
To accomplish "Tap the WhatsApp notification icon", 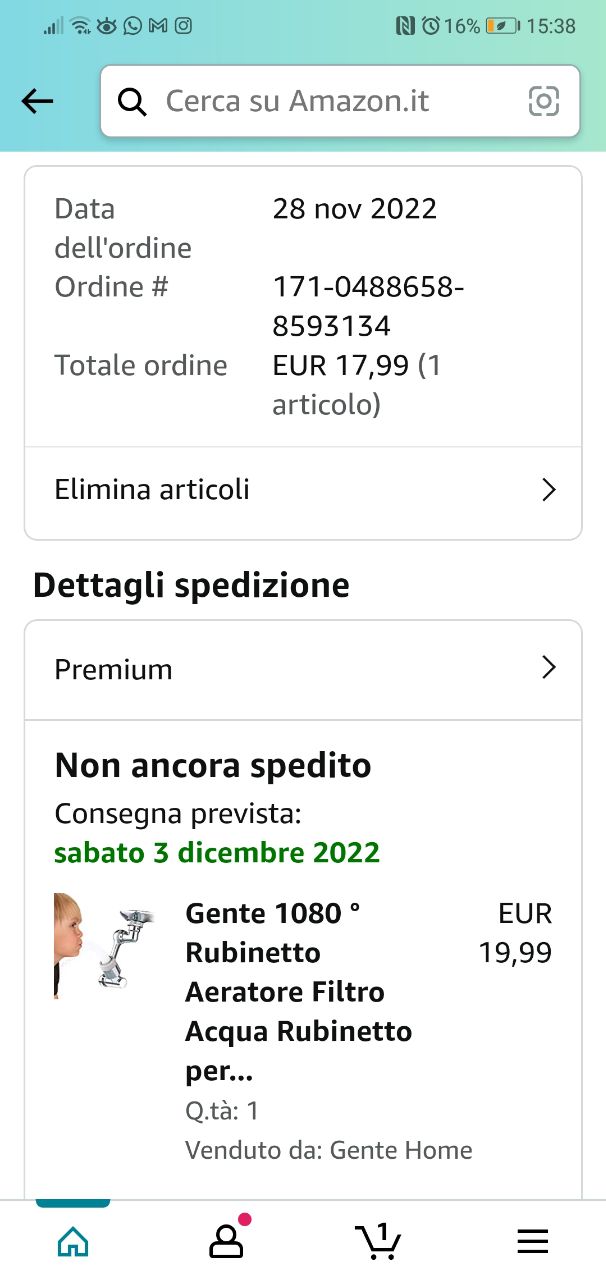I will (x=132, y=27).
